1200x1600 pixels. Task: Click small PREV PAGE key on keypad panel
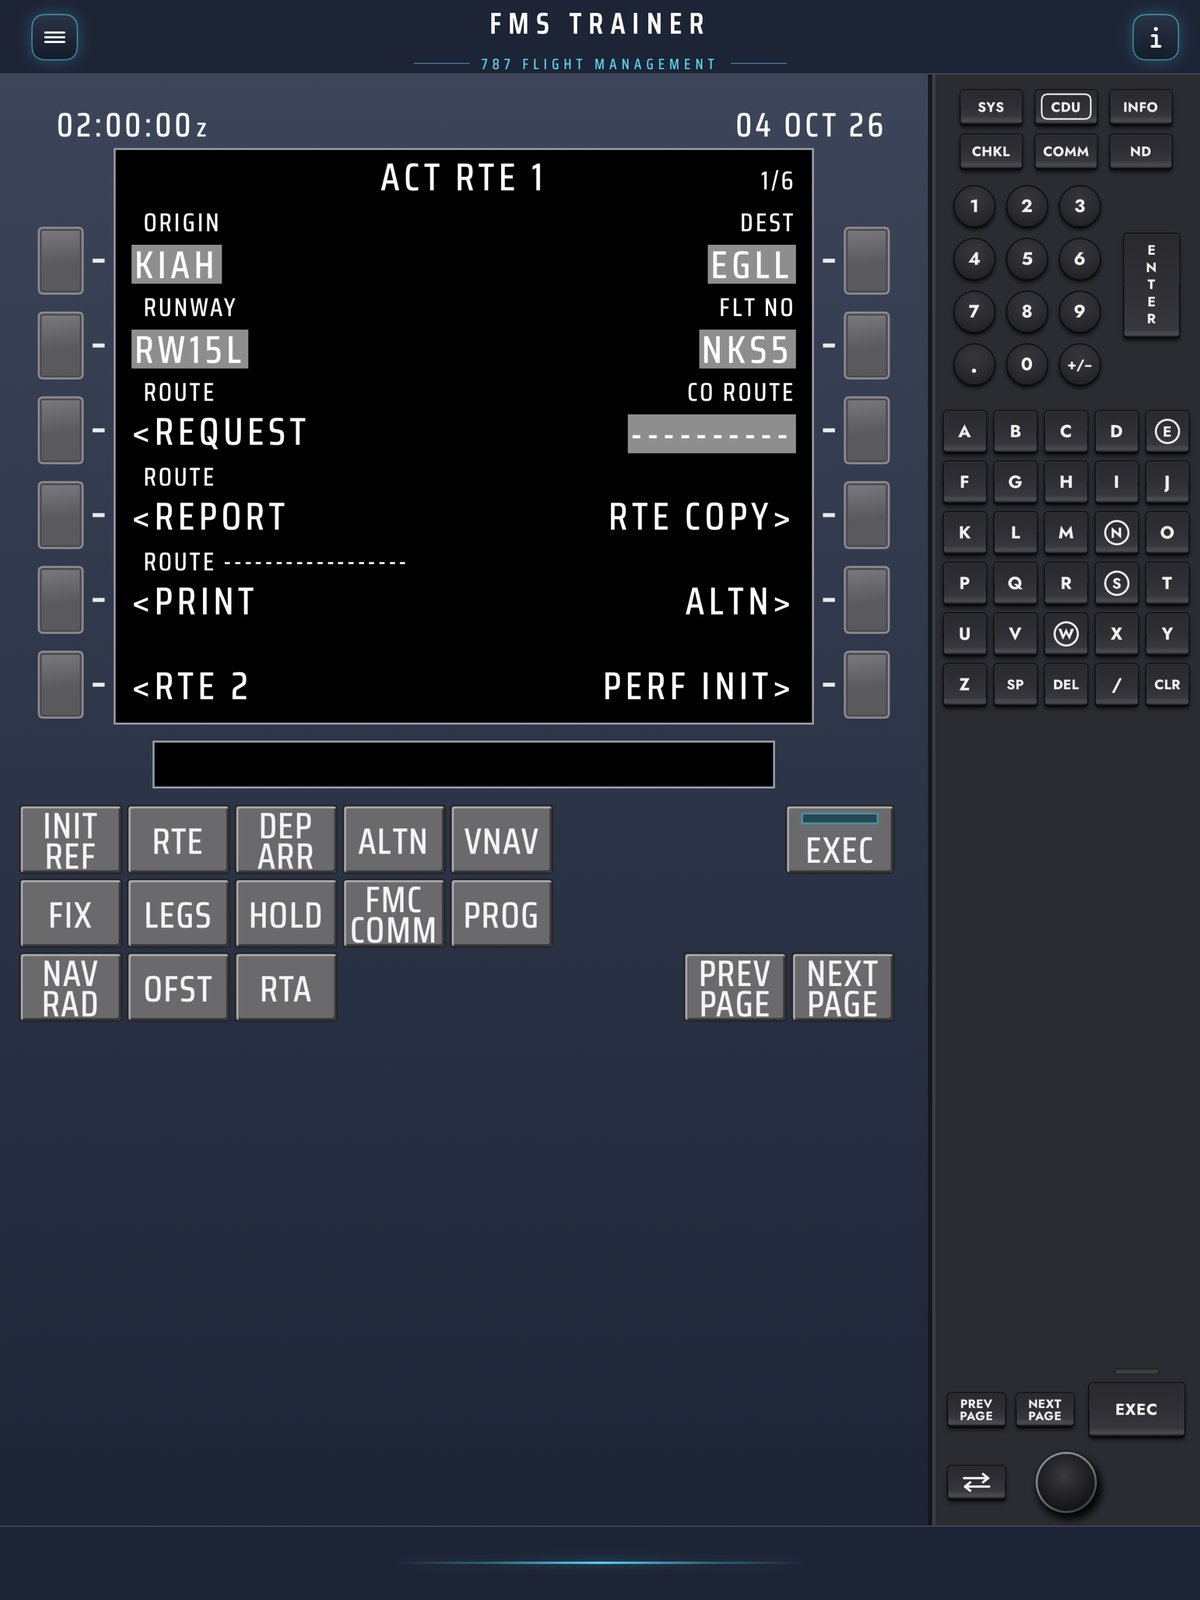976,1409
